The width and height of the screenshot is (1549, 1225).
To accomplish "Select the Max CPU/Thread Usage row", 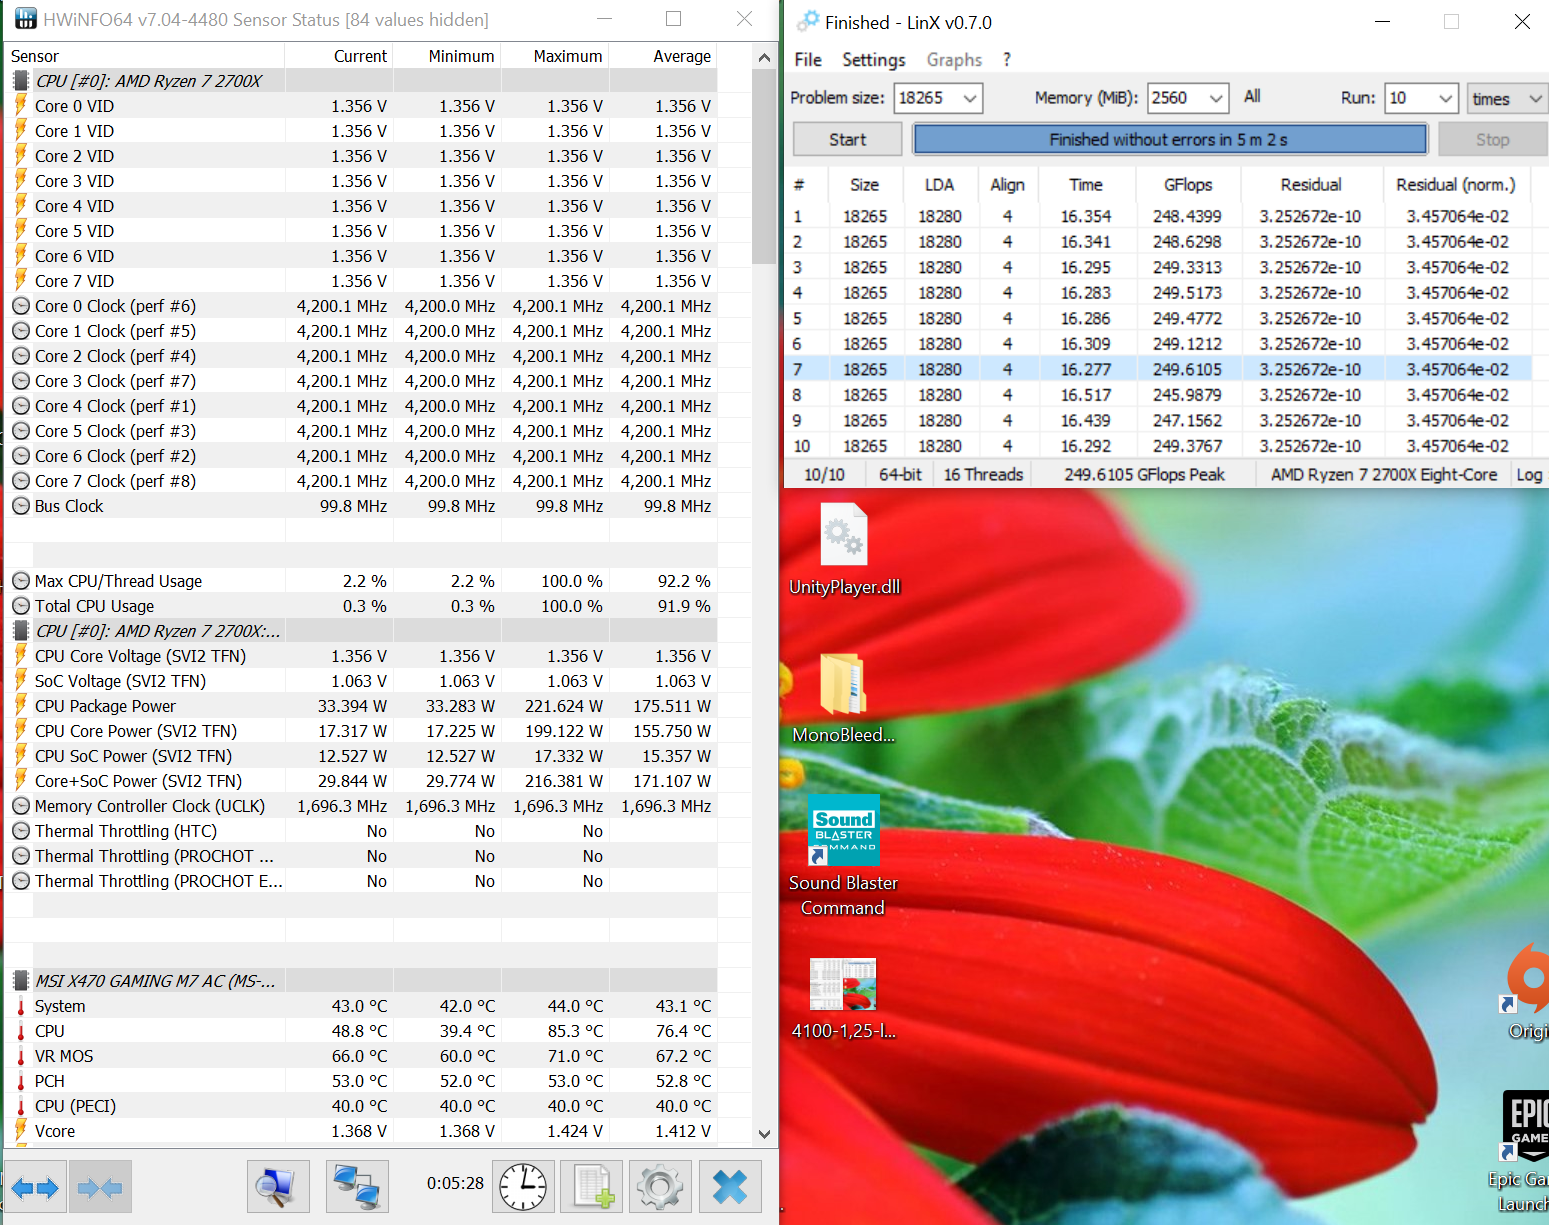I will (361, 581).
